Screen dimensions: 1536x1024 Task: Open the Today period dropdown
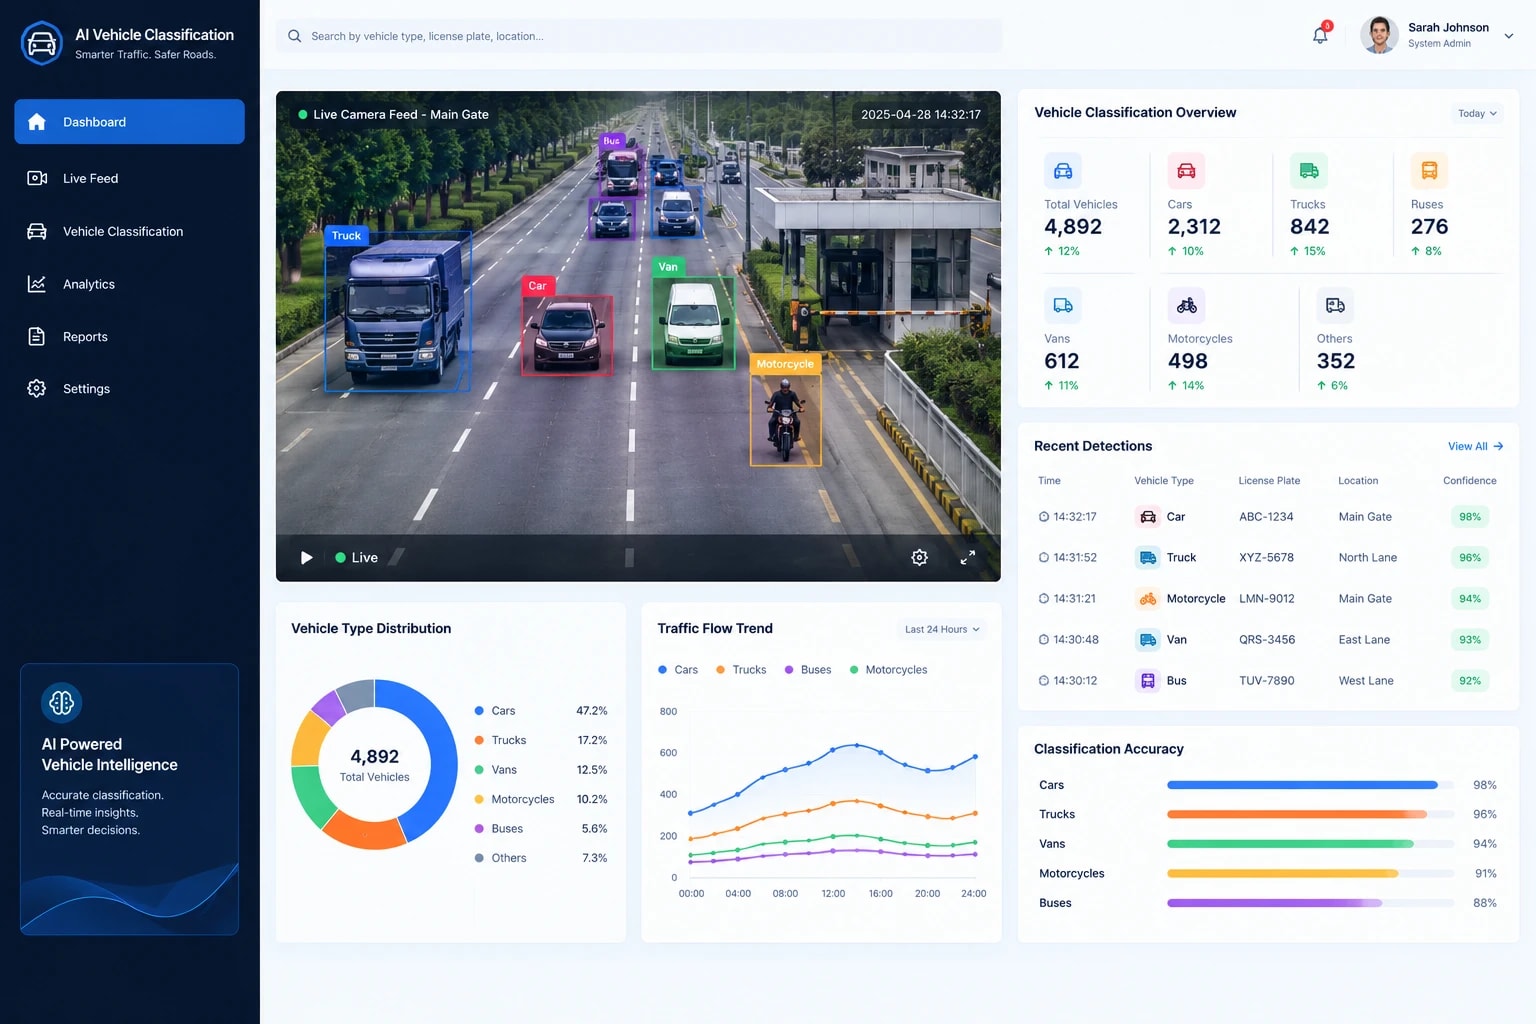[1477, 113]
